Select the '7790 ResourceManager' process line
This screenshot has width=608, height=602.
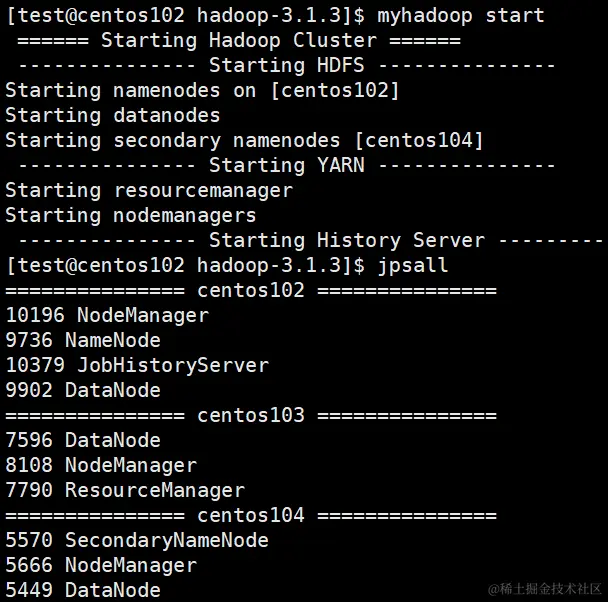pyautogui.click(x=125, y=490)
